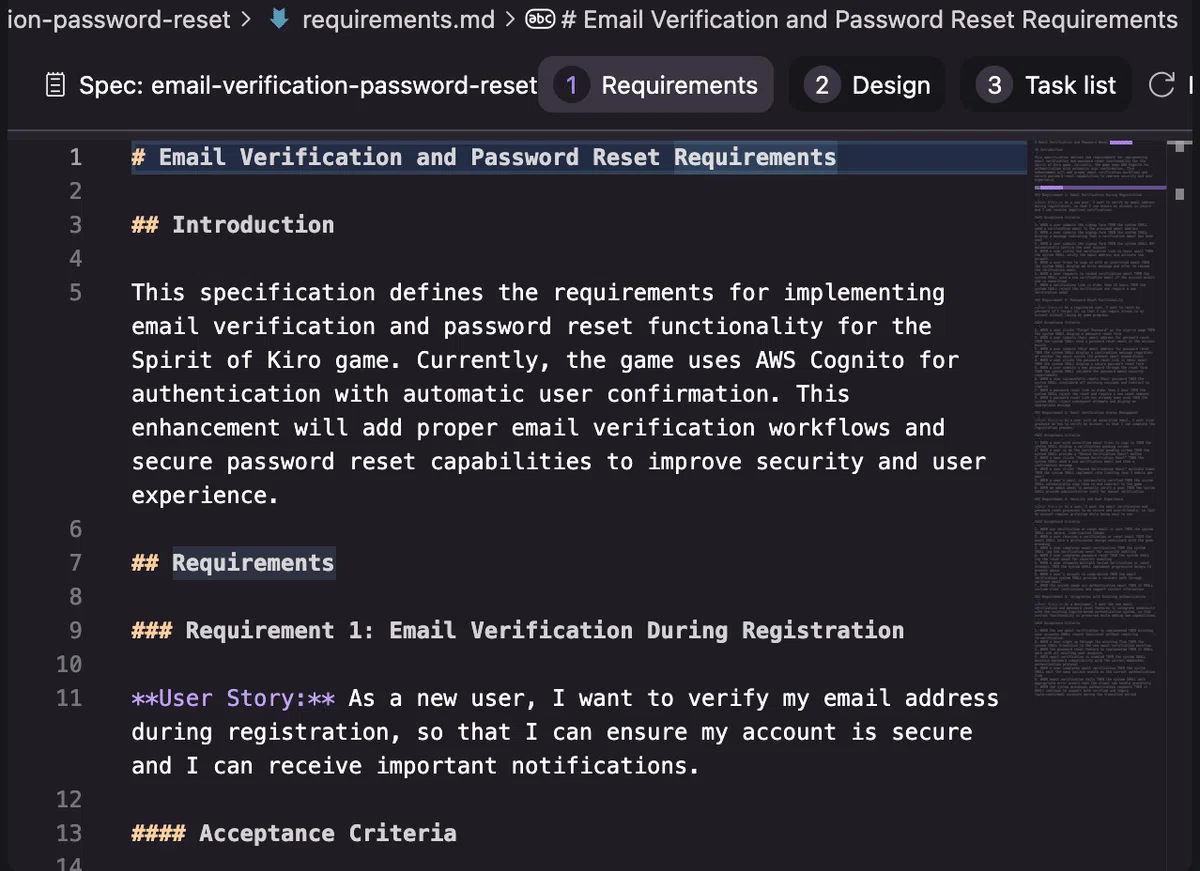The height and width of the screenshot is (871, 1200).
Task: Click the title heading on line 1
Action: click(484, 157)
